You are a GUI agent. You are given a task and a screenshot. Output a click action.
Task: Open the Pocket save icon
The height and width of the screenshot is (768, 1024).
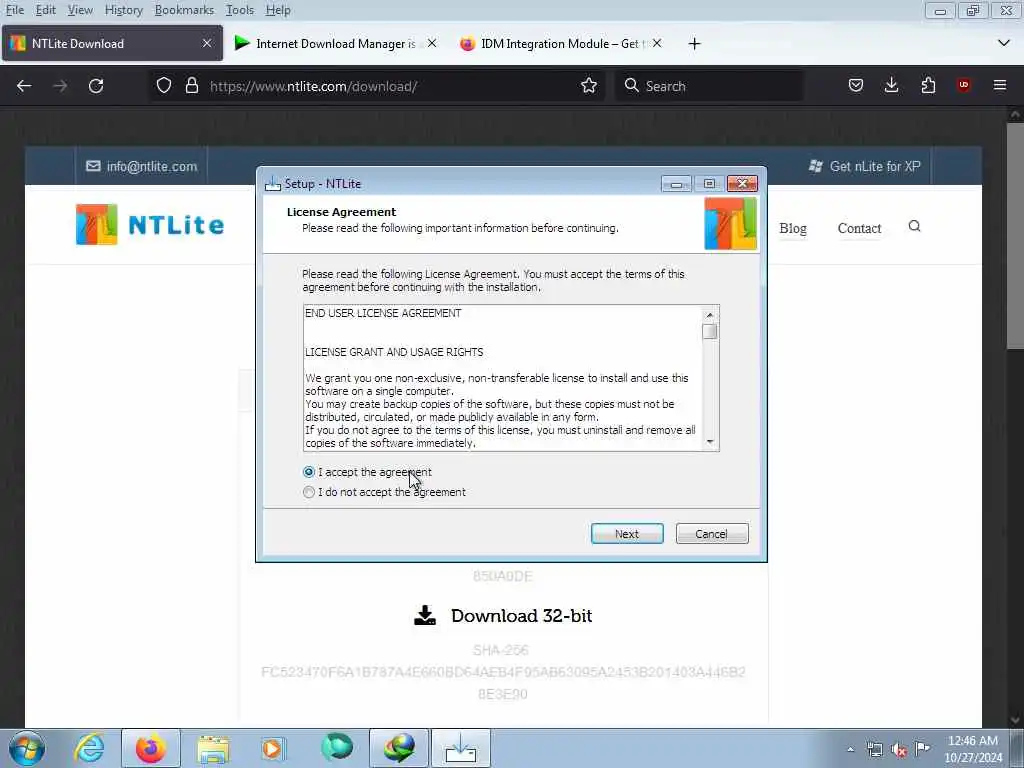pos(856,86)
